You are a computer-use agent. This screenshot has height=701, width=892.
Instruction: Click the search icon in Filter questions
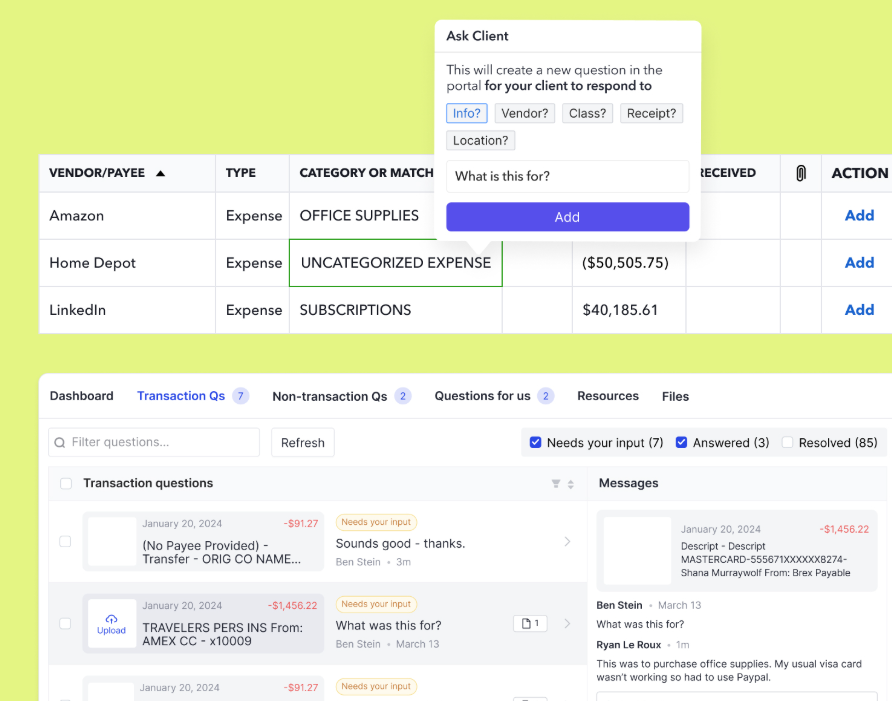tap(60, 443)
